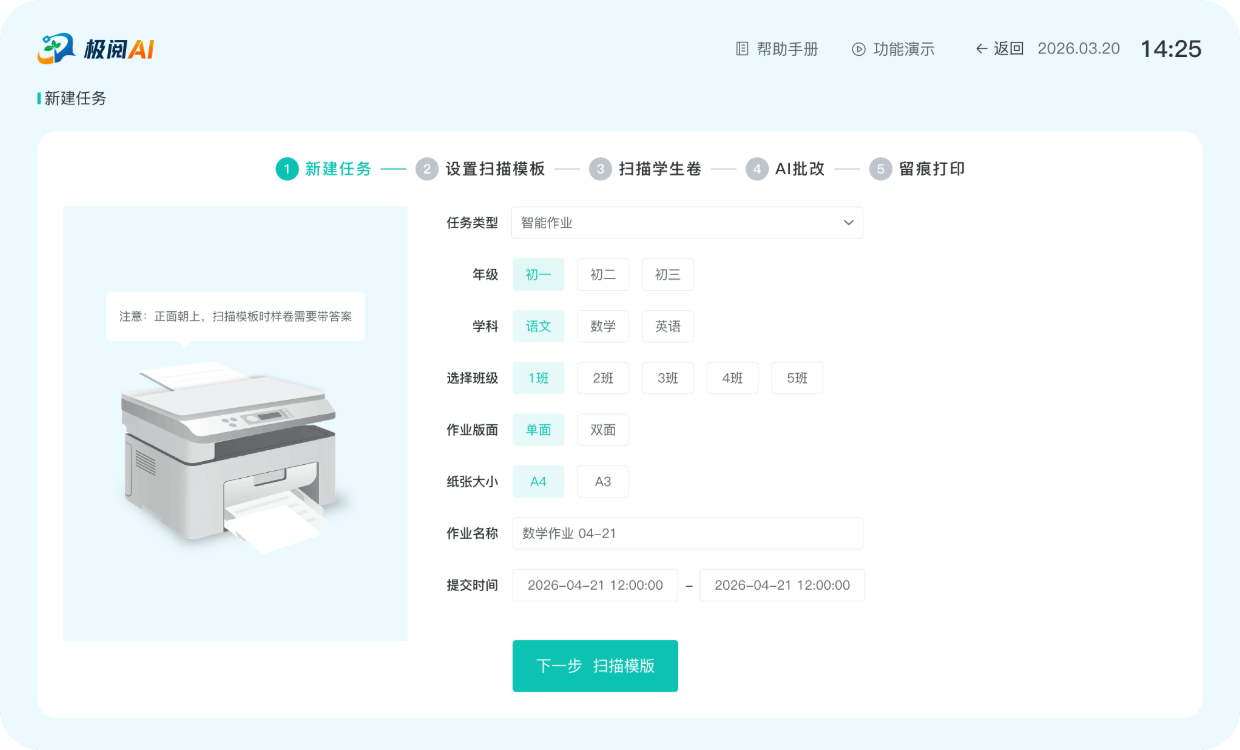Pick class 4班

tap(733, 378)
